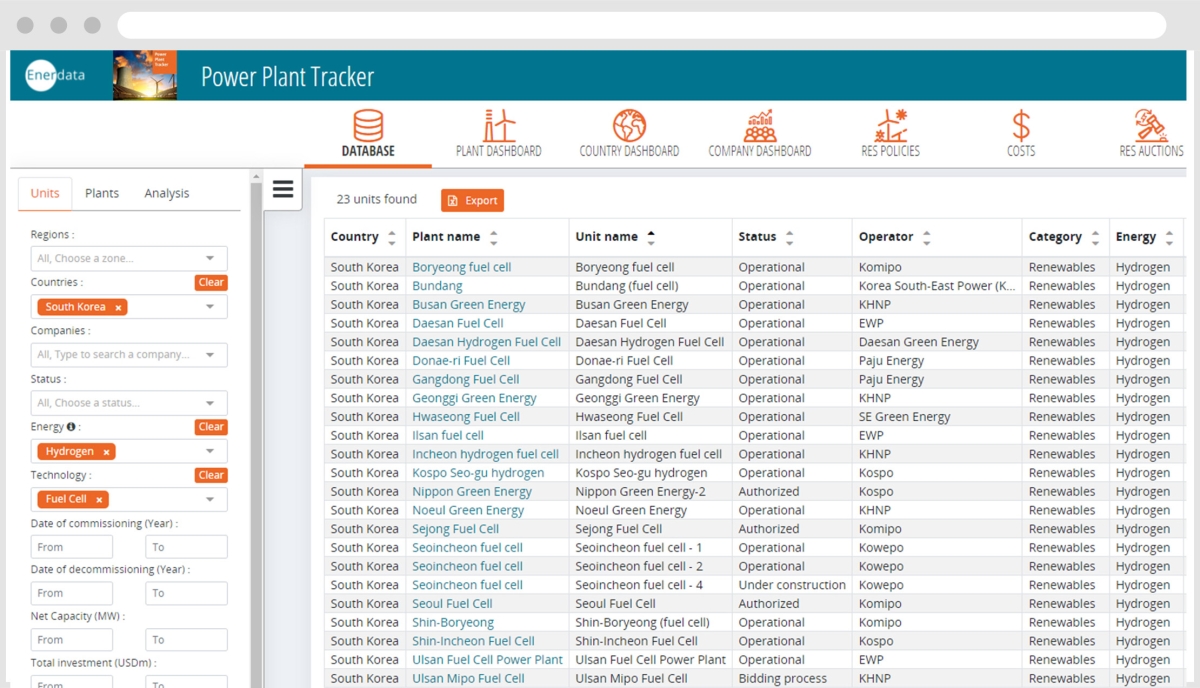This screenshot has width=1200, height=688.
Task: Open the Country Dashboard
Action: click(x=628, y=132)
